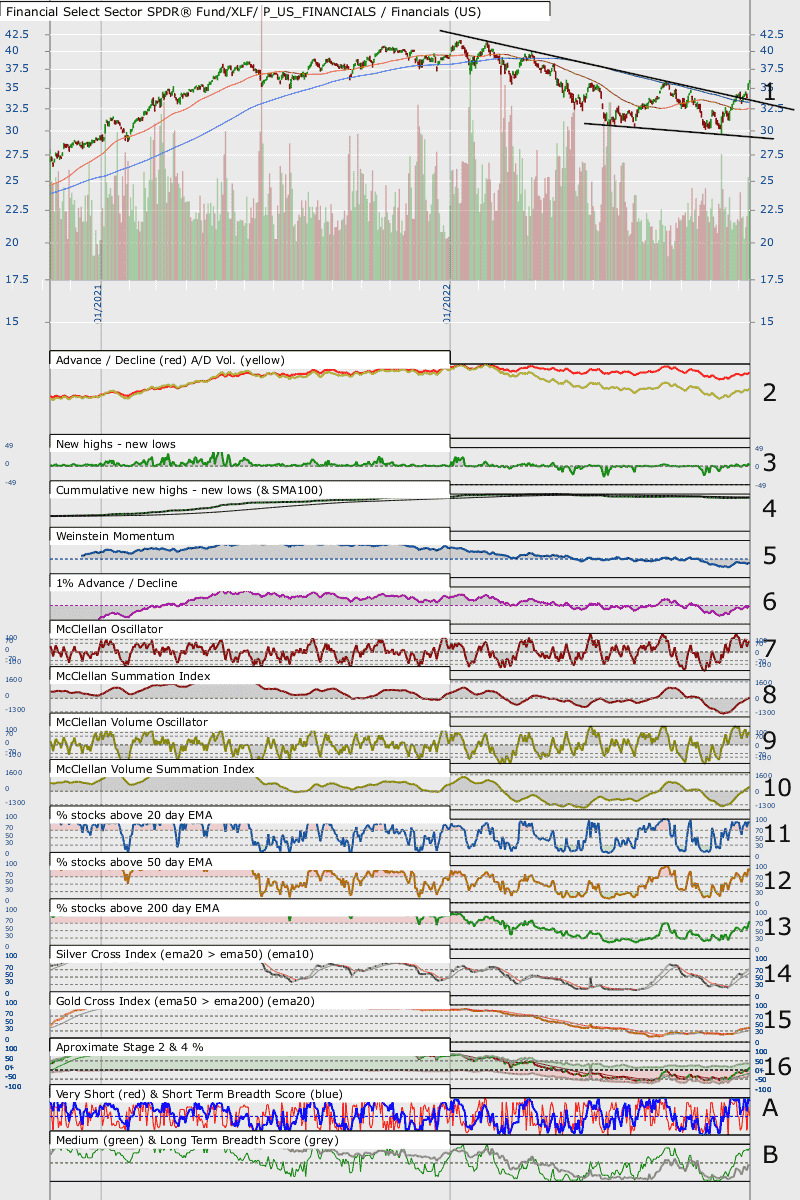
Task: Select the 'McClellan Summation Index' panel label
Action: click(134, 676)
